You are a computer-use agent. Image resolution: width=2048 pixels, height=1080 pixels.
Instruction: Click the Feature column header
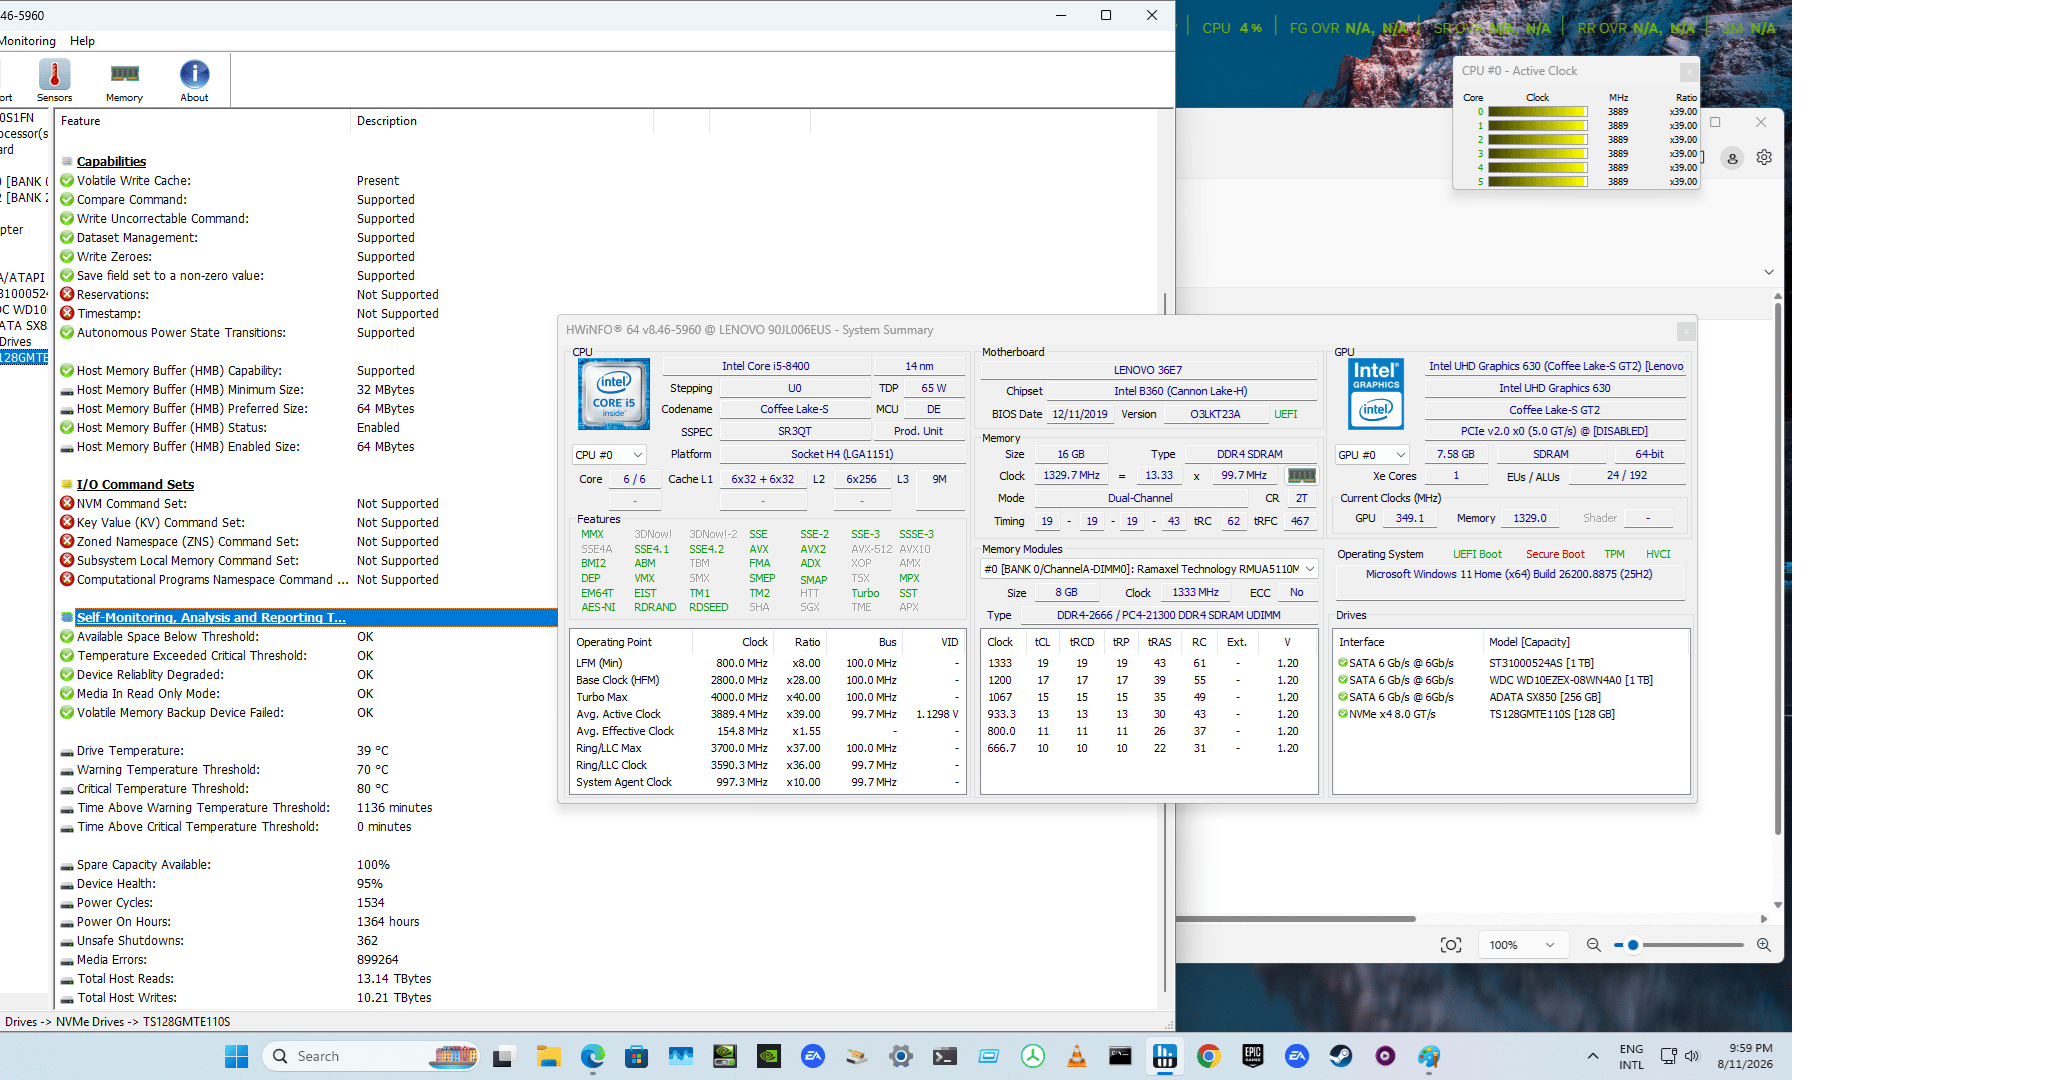pos(202,121)
